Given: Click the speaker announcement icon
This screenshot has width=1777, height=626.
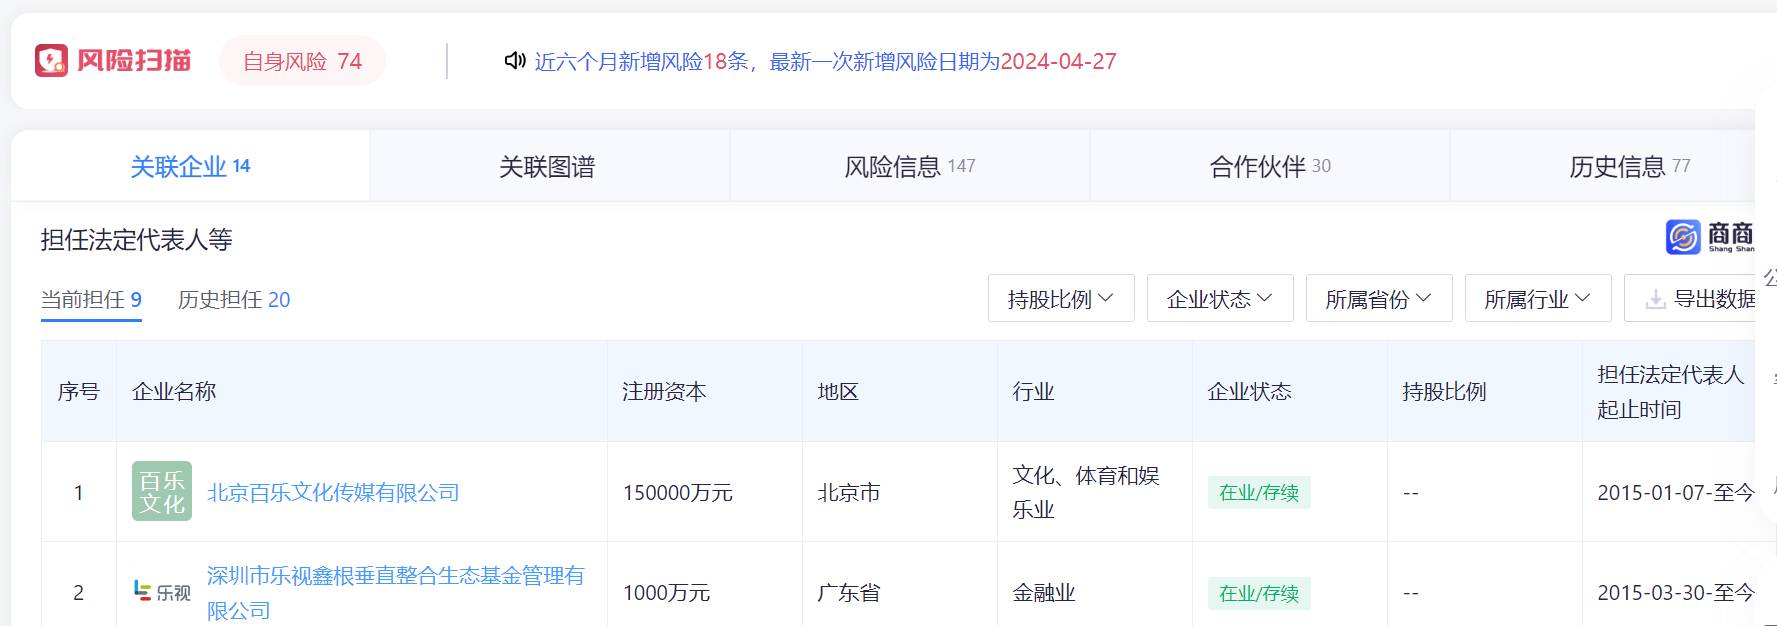Looking at the screenshot, I should pyautogui.click(x=515, y=61).
